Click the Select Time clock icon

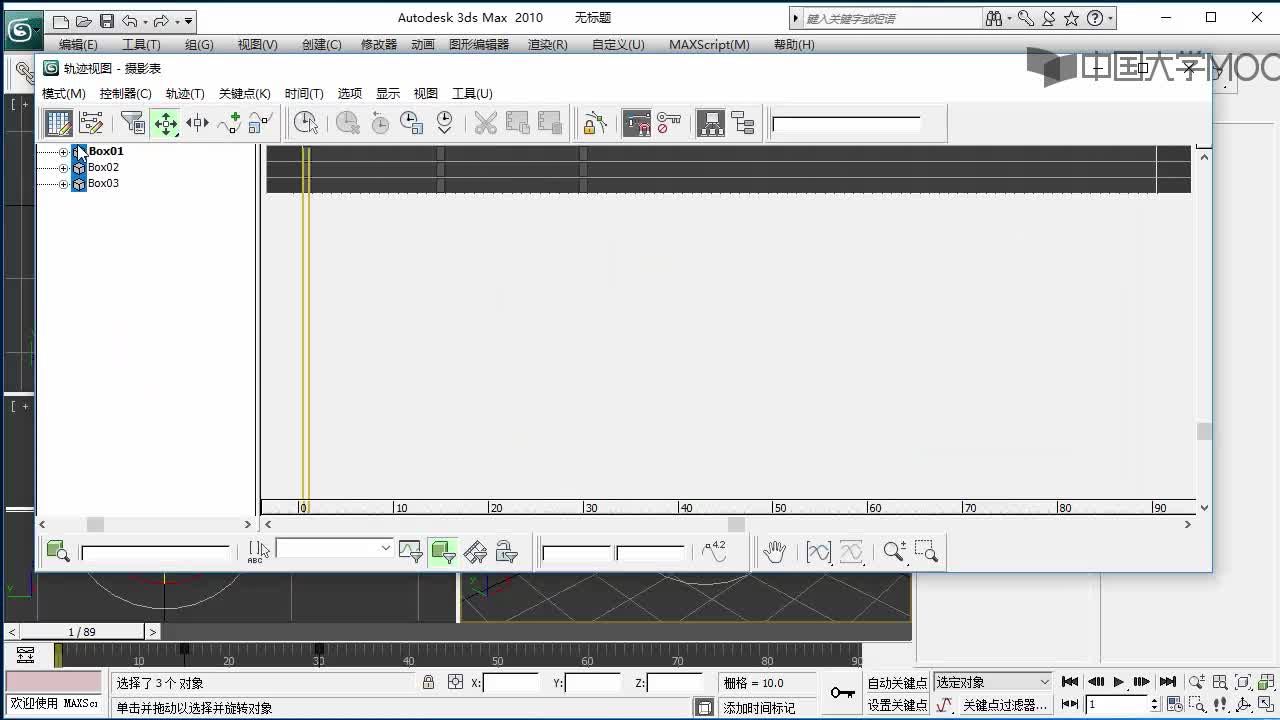click(306, 123)
